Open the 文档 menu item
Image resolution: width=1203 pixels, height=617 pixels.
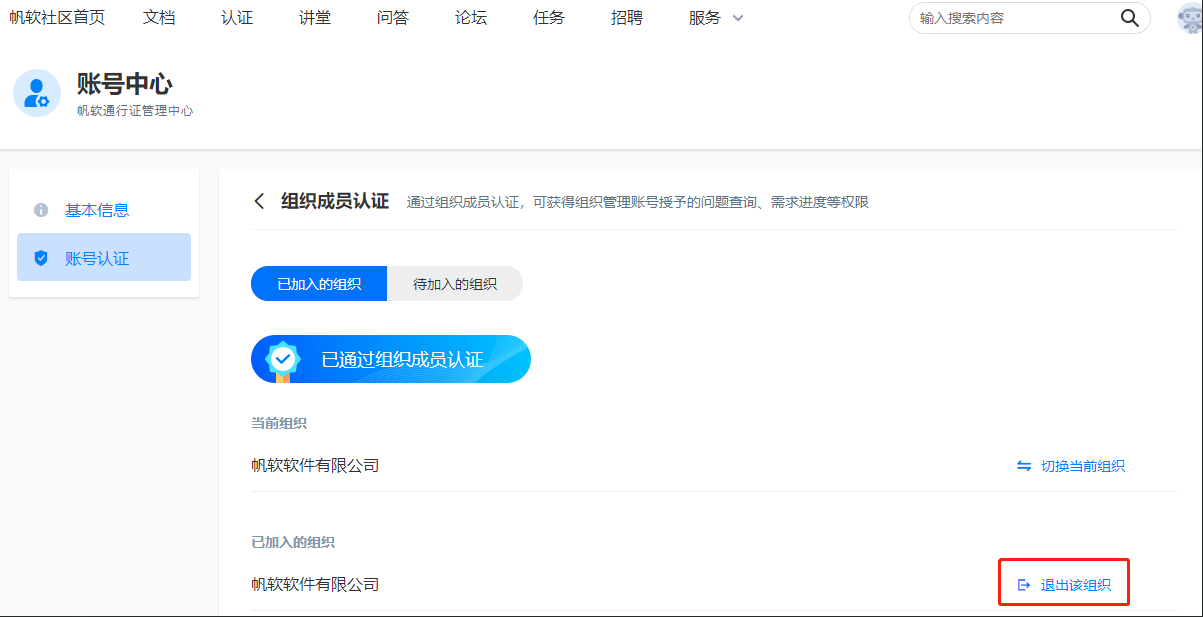coord(159,18)
